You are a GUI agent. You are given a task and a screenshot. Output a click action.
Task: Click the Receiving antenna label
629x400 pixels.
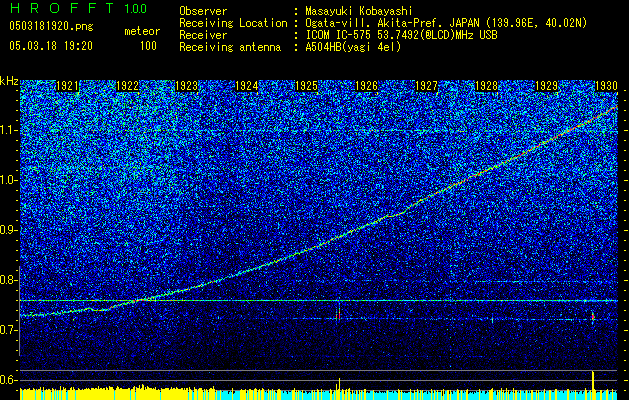click(230, 47)
